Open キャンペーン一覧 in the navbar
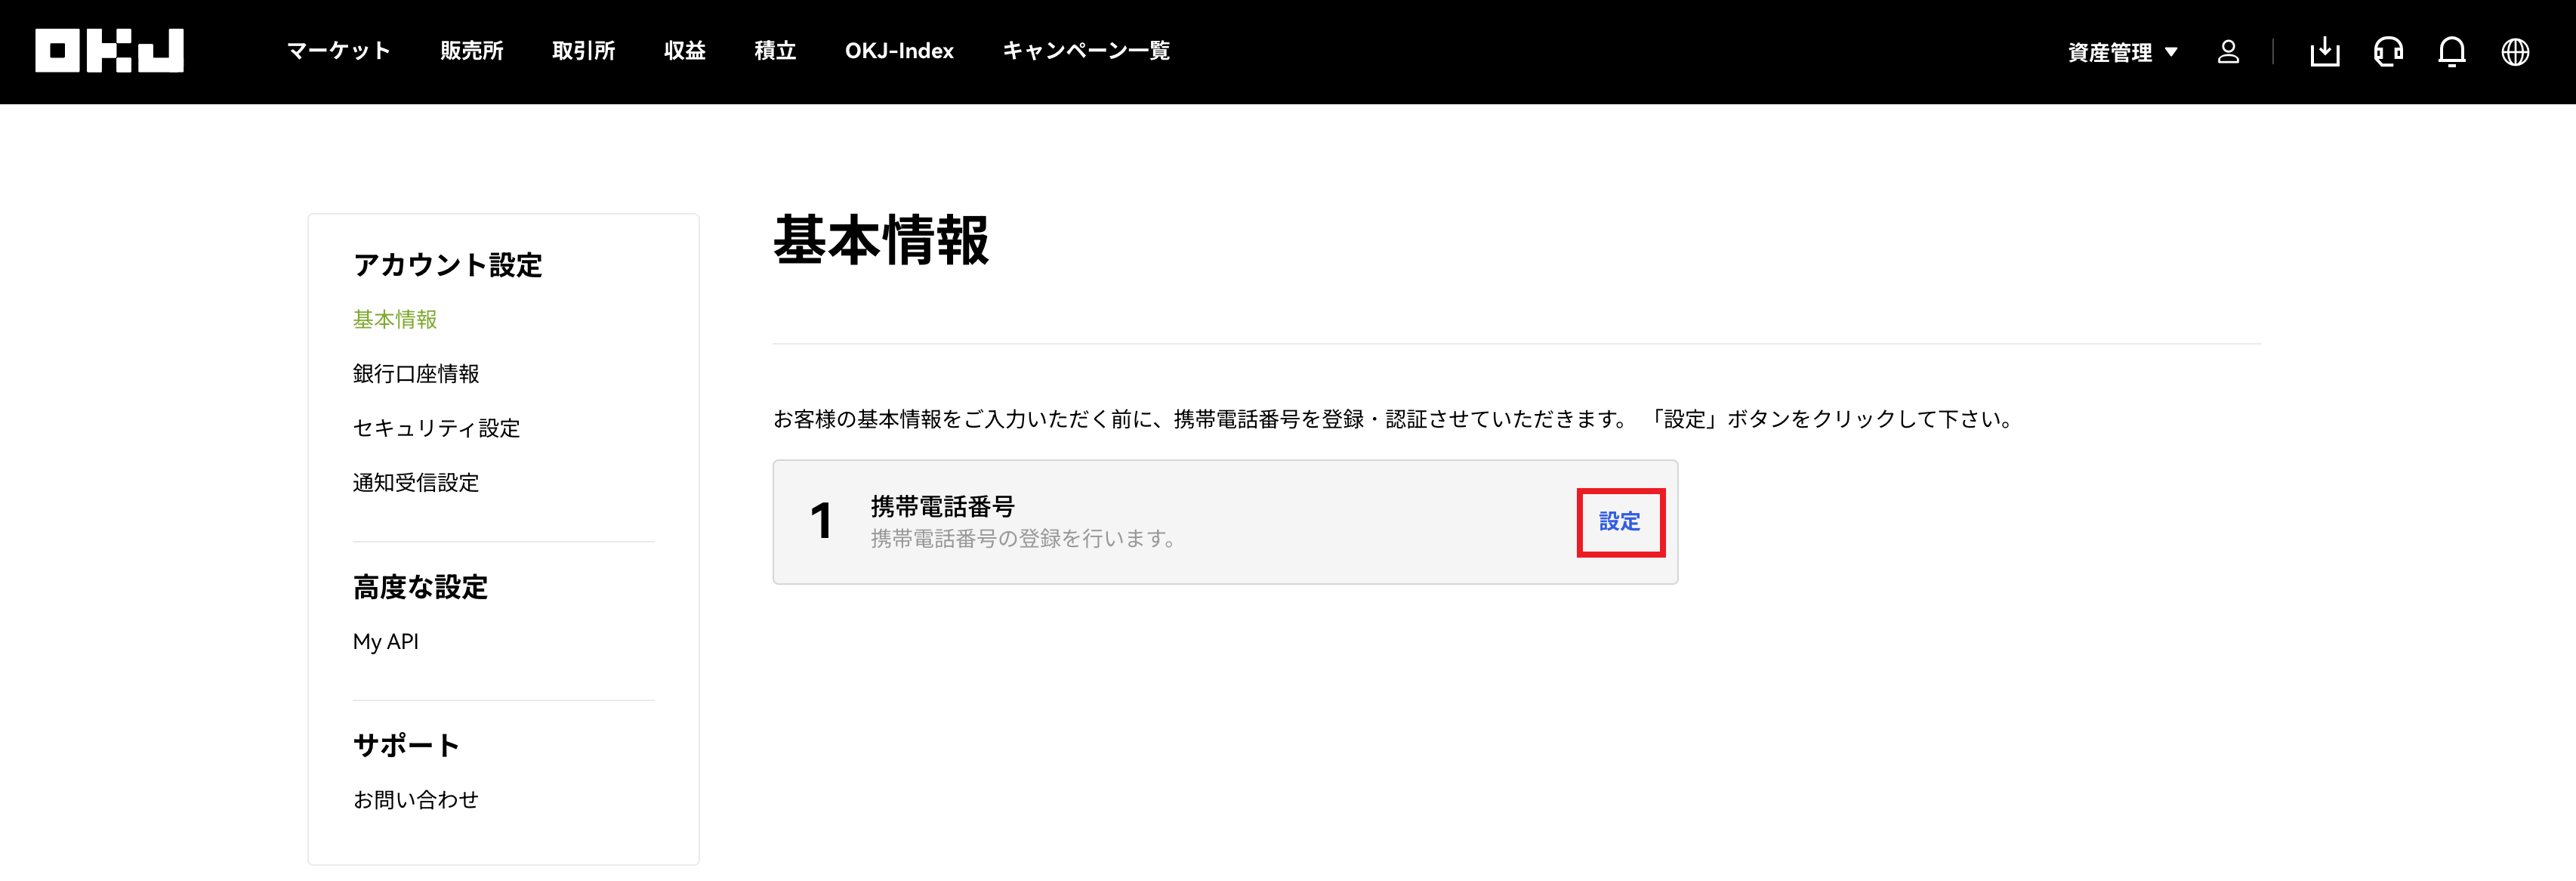The image size is (2576, 881). pos(1086,51)
